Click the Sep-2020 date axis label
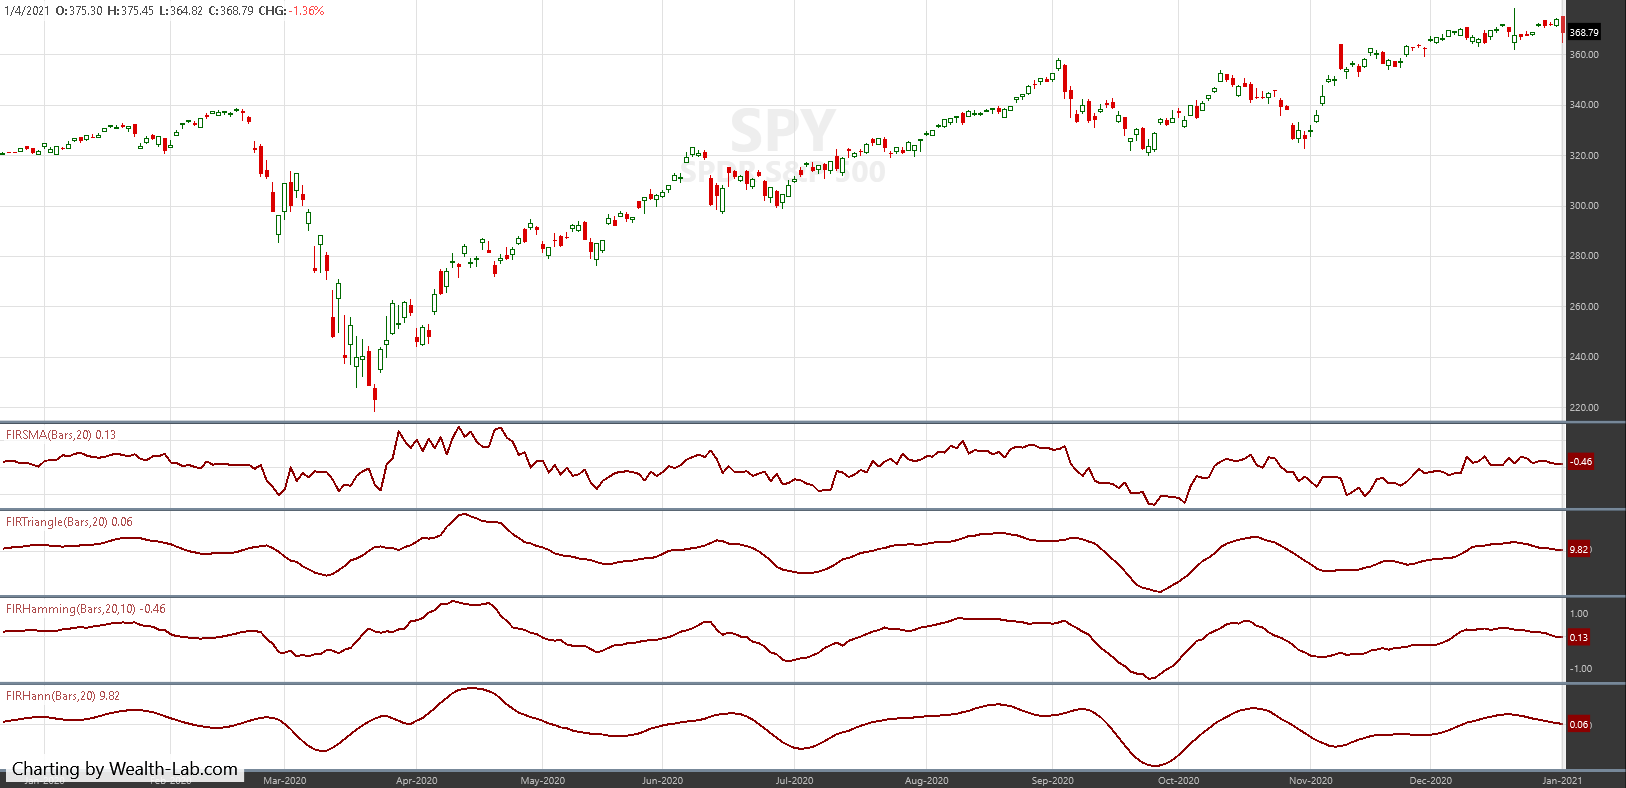 (x=1053, y=780)
